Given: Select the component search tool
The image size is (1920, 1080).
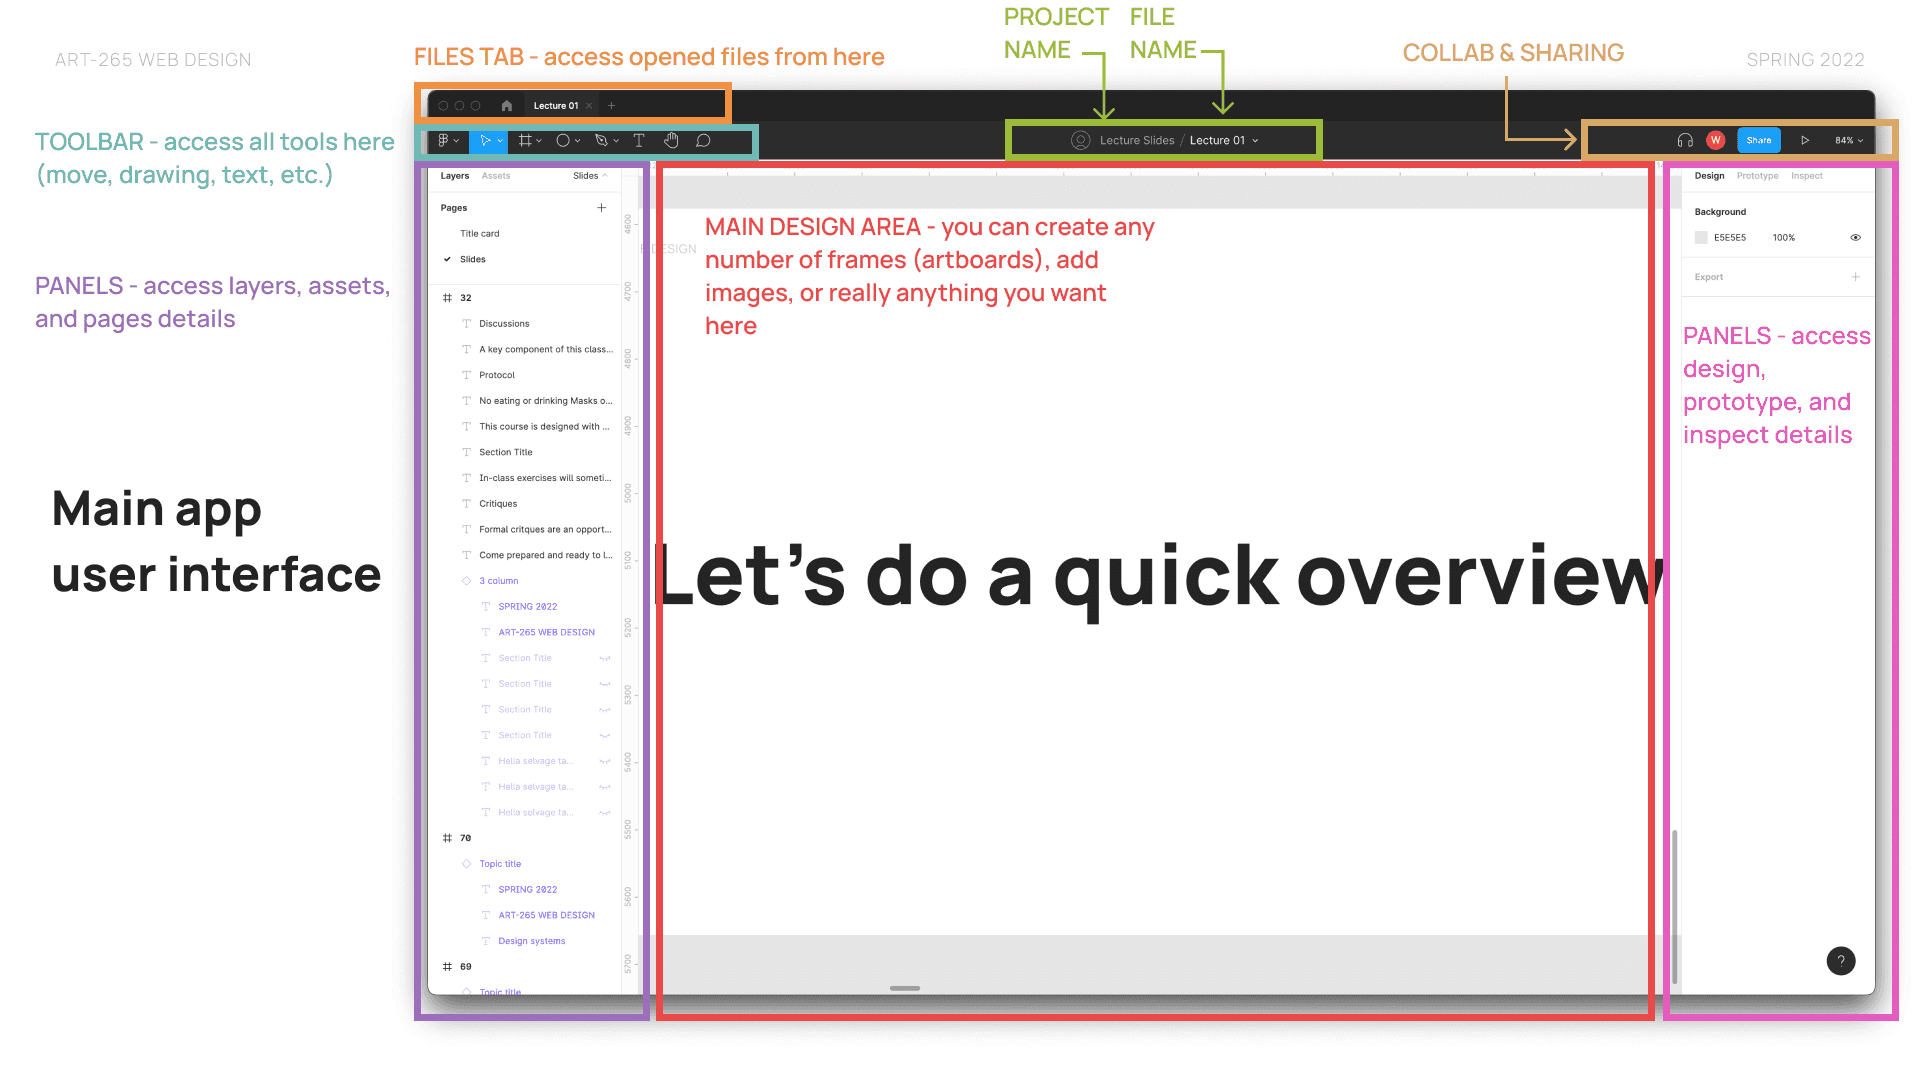Looking at the screenshot, I should pos(497,175).
